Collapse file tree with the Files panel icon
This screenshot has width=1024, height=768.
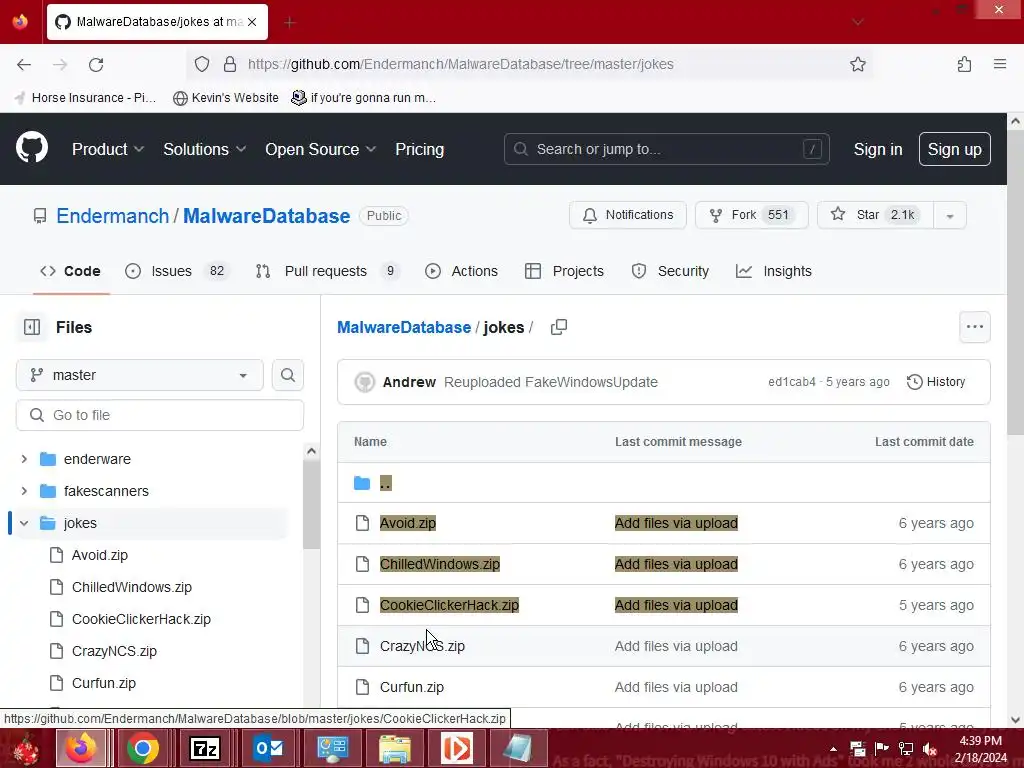tap(32, 327)
